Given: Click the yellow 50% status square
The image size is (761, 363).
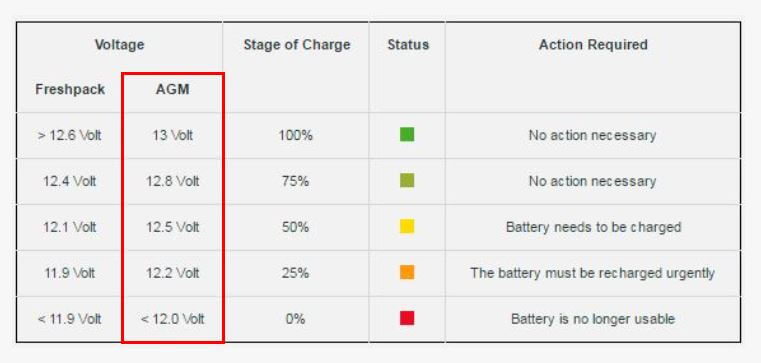Looking at the screenshot, I should pos(407,227).
